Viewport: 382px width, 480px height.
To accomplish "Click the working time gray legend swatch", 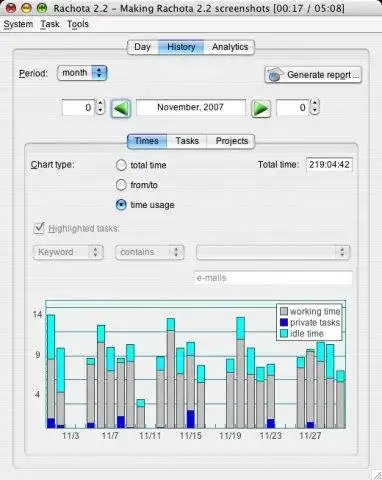I will coord(284,311).
